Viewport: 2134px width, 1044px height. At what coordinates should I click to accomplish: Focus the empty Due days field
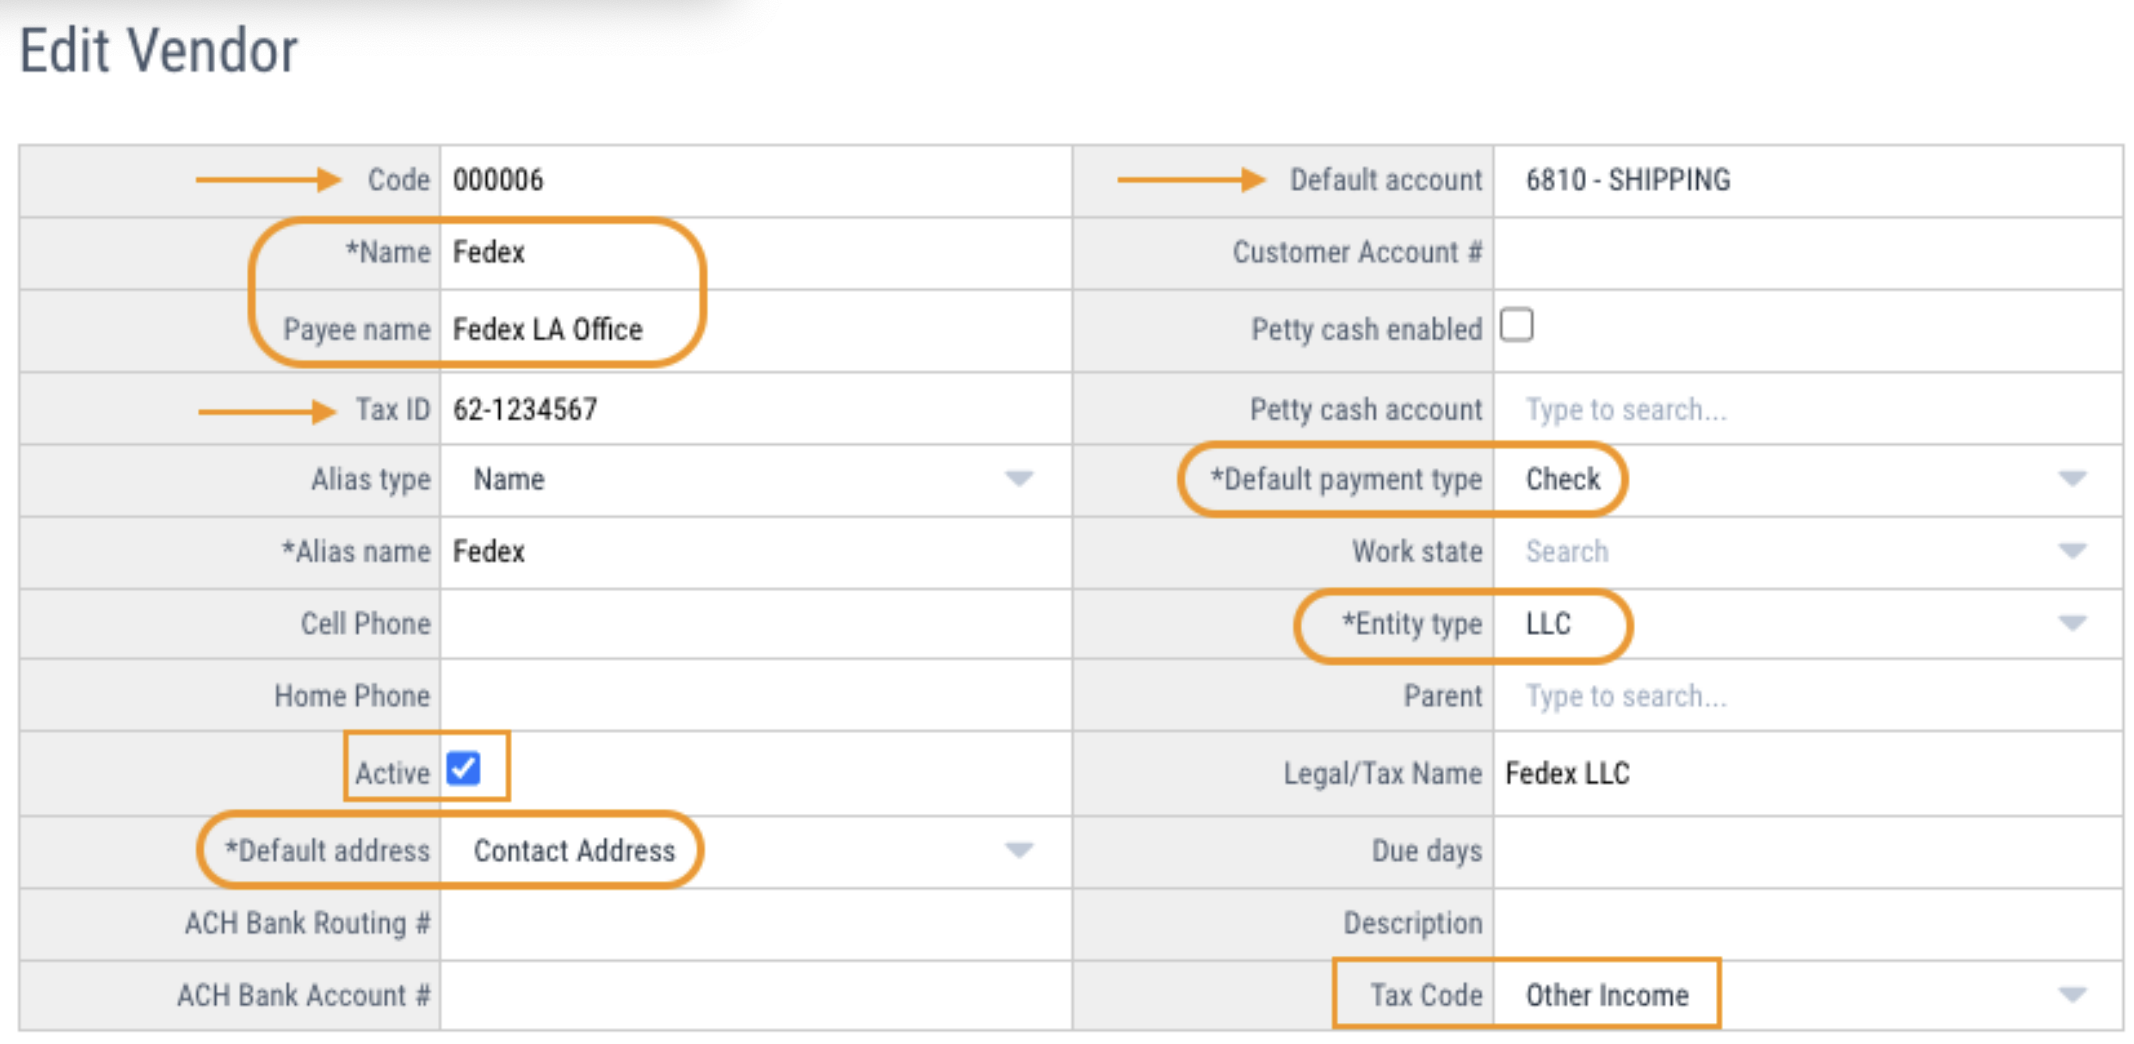tap(1808, 851)
